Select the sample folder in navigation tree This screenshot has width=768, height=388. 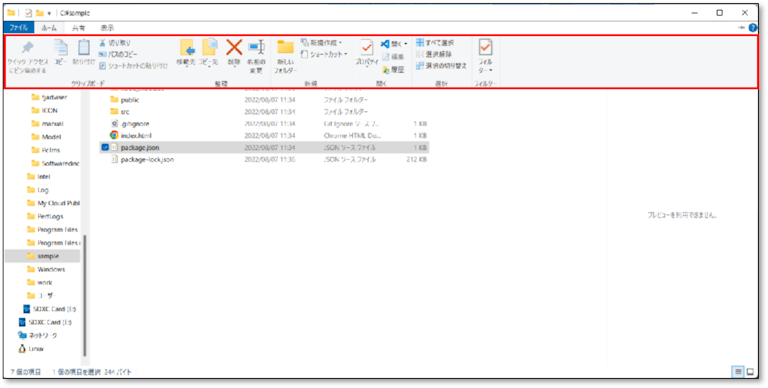(43, 256)
